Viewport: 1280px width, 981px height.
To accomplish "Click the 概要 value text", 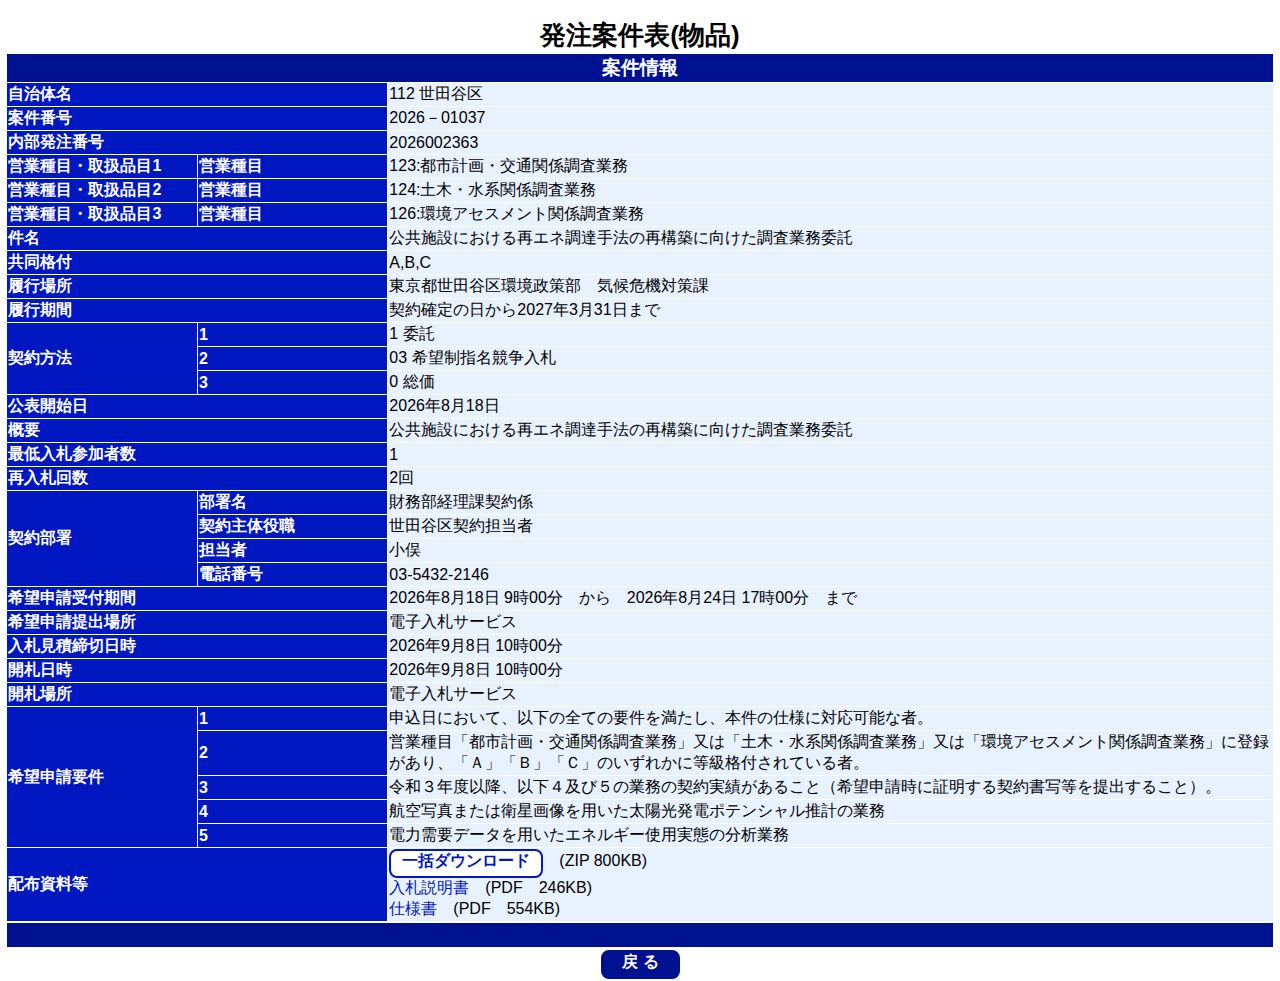I will click(x=620, y=430).
